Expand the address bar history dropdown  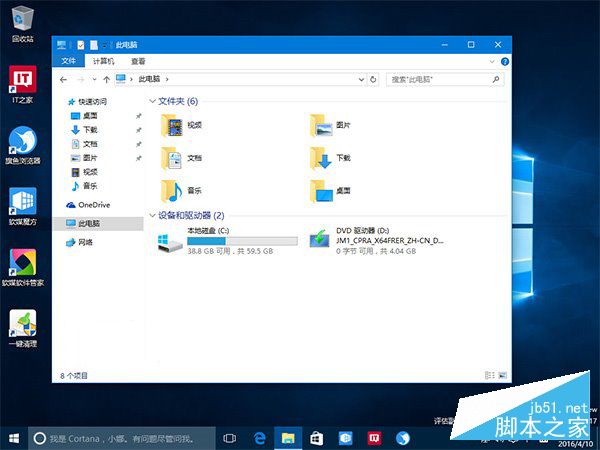point(361,80)
